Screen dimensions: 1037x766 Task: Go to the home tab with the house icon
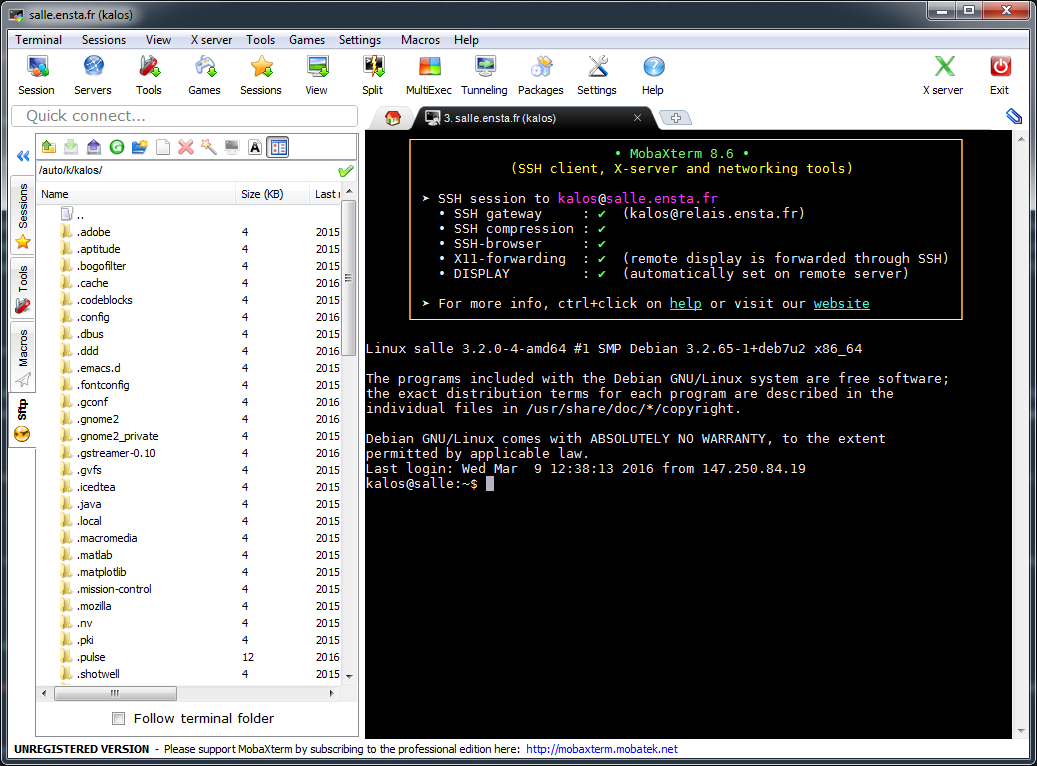pos(393,118)
